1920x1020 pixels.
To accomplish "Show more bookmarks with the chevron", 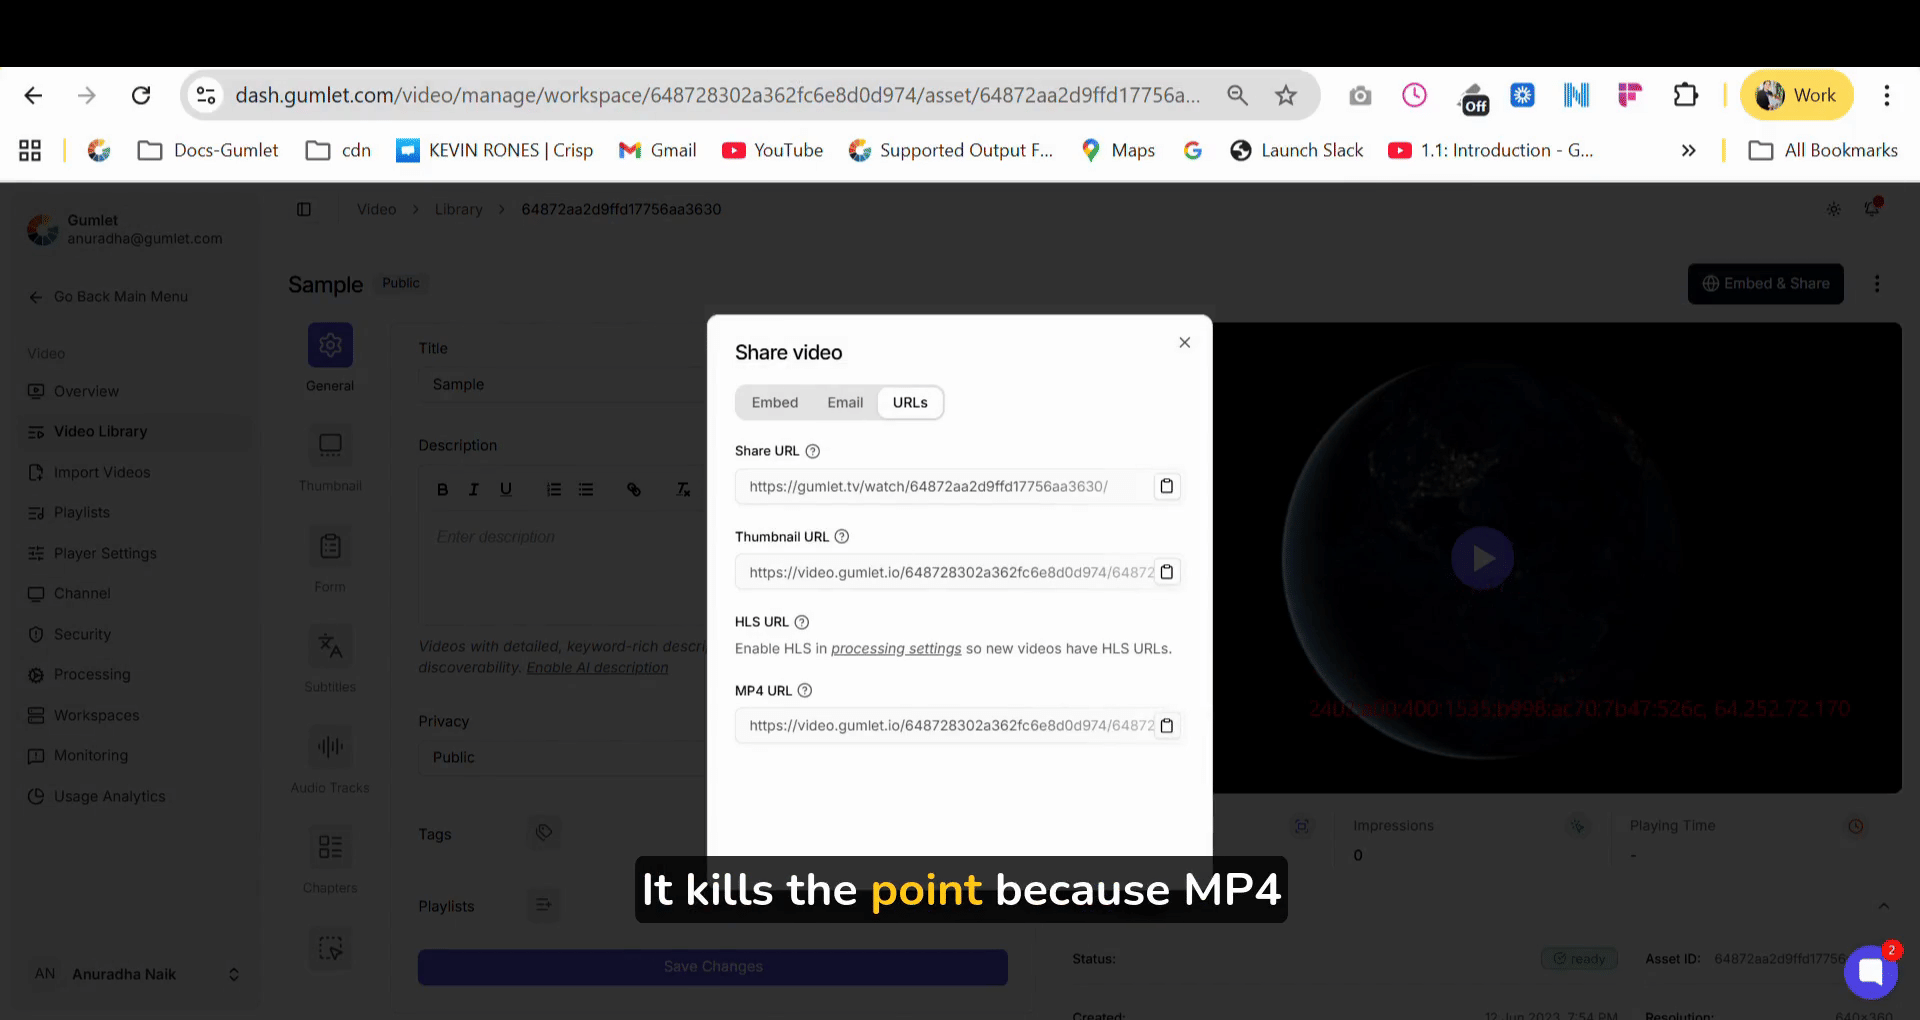I will pyautogui.click(x=1688, y=150).
